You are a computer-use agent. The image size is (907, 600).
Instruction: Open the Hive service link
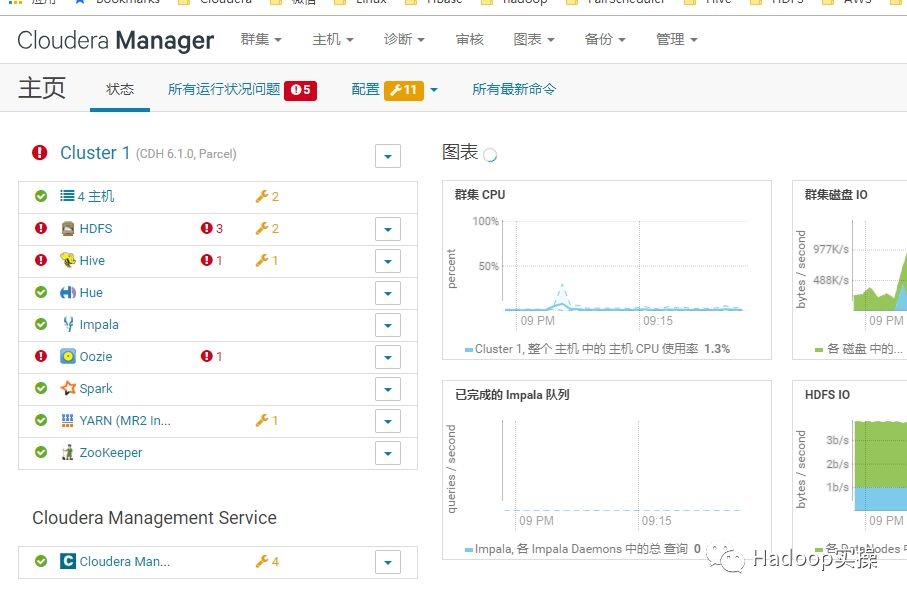pos(92,260)
